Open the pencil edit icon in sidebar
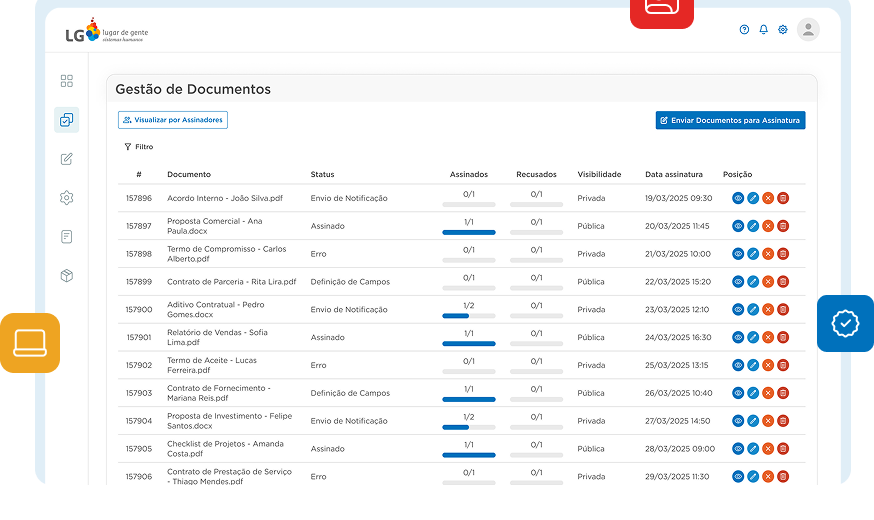Image resolution: width=874 pixels, height=520 pixels. click(x=67, y=159)
